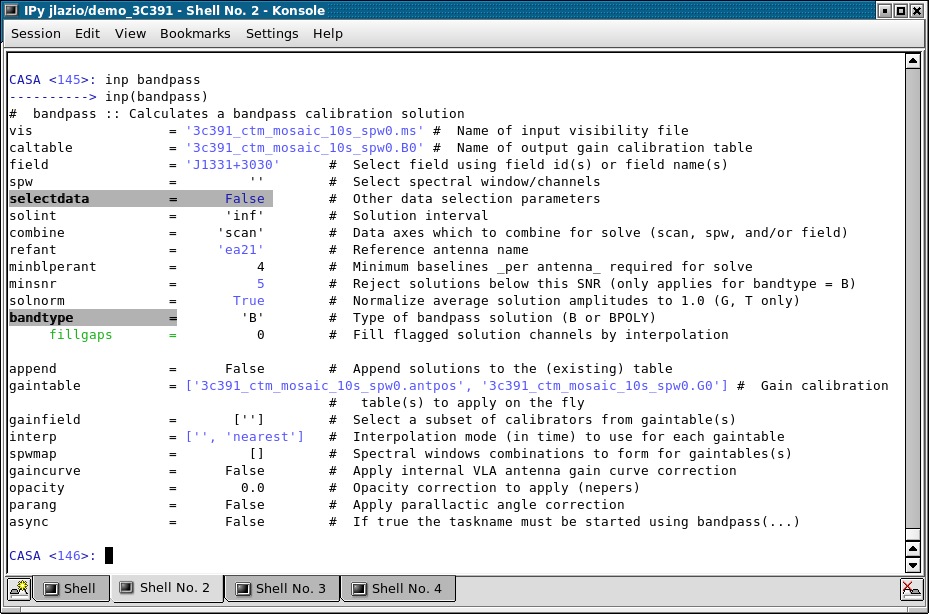This screenshot has width=929, height=614.
Task: Click the scrollbar up arrow at top
Action: [x=911, y=61]
